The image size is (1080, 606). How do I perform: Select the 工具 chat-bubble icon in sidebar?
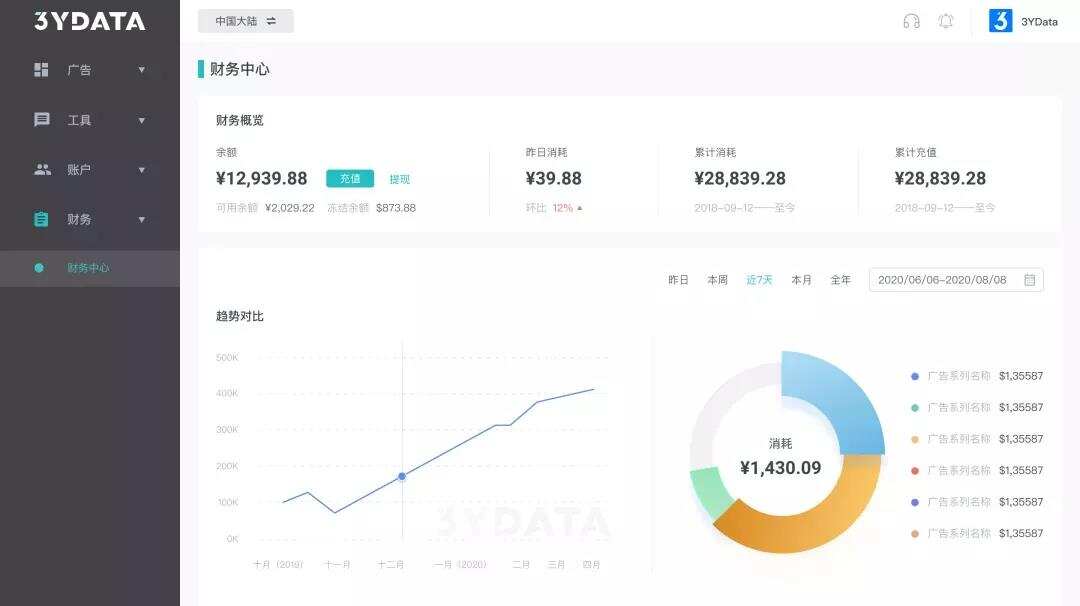[41, 120]
